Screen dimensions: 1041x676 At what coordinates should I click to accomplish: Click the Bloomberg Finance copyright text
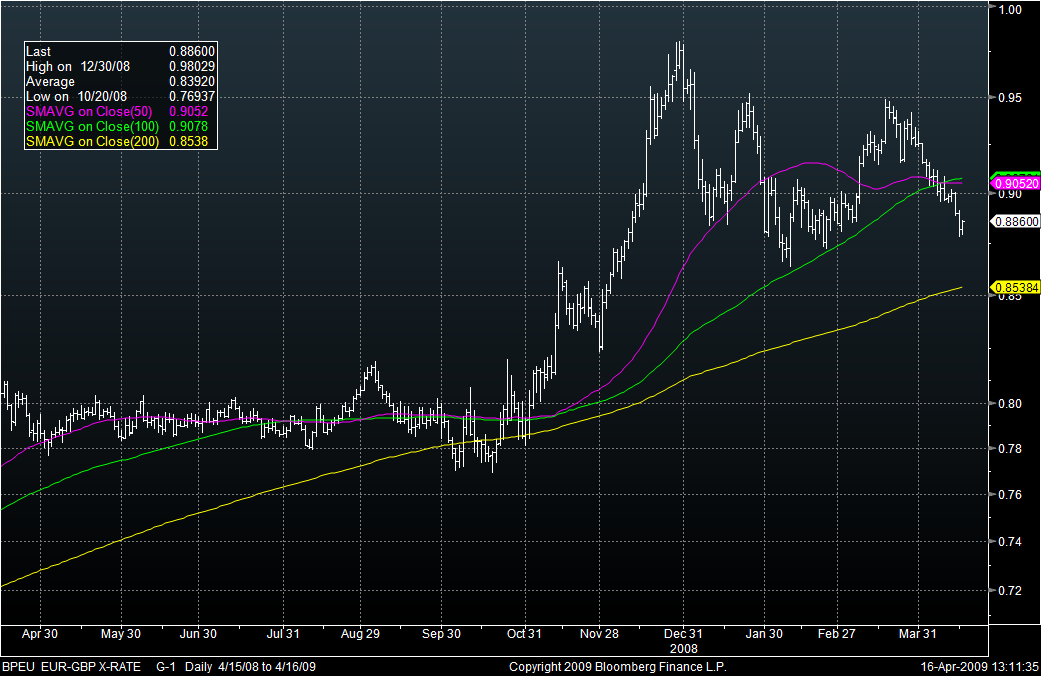pyautogui.click(x=617, y=667)
